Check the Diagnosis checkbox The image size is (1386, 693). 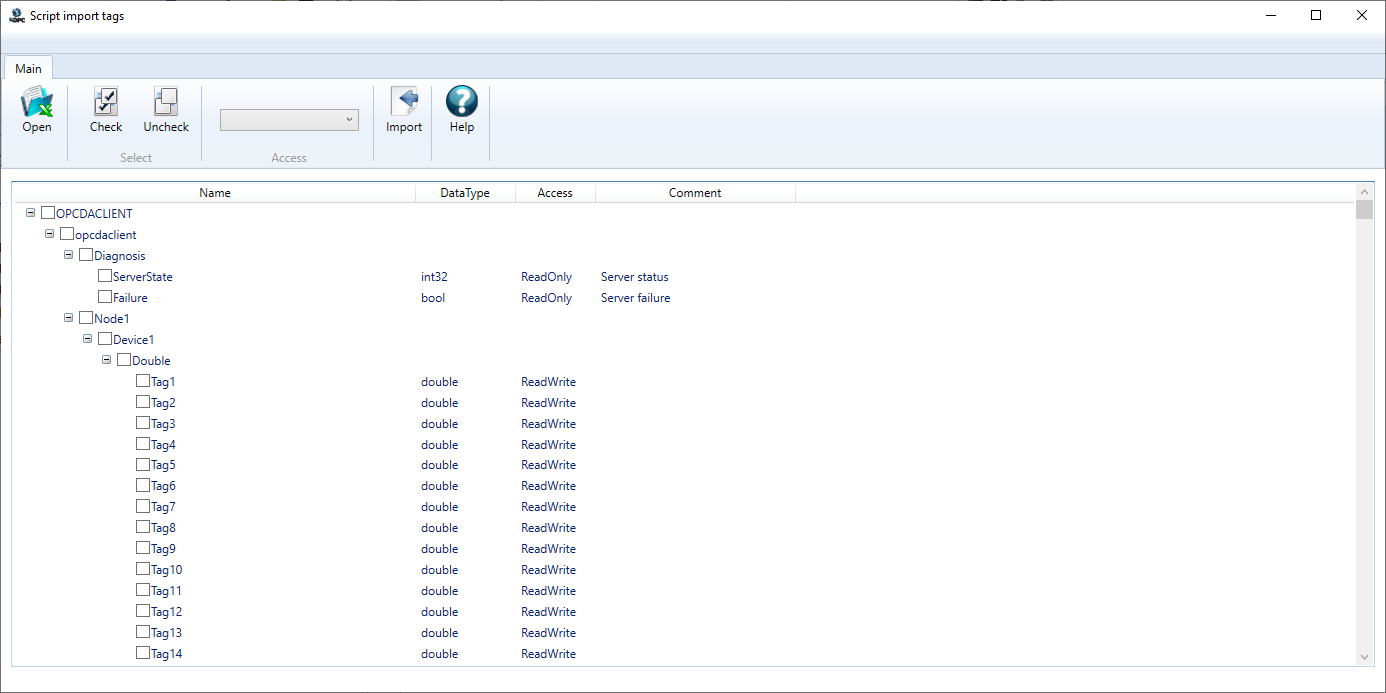tap(86, 255)
